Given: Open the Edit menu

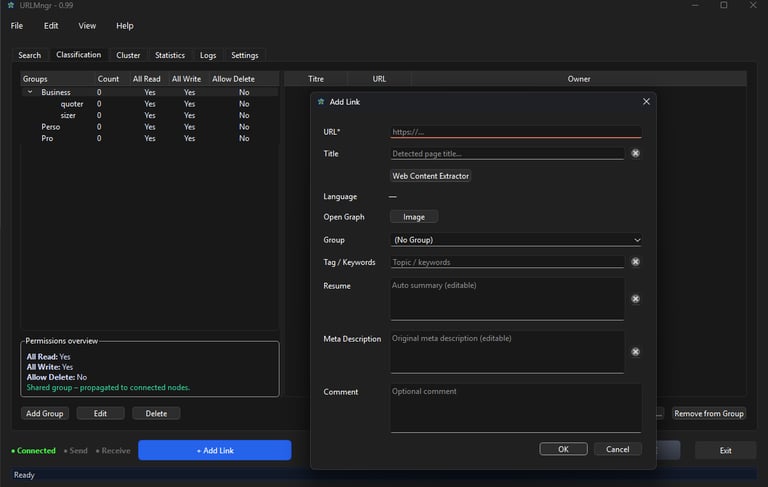Looking at the screenshot, I should tap(51, 26).
